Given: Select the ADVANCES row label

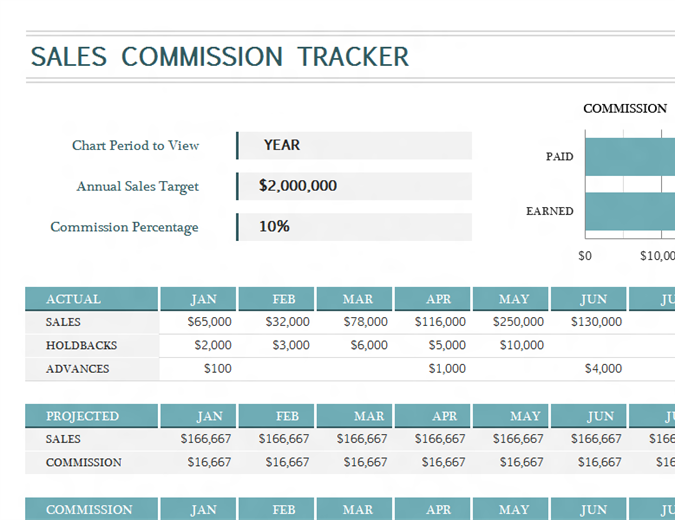Looking at the screenshot, I should (x=77, y=369).
